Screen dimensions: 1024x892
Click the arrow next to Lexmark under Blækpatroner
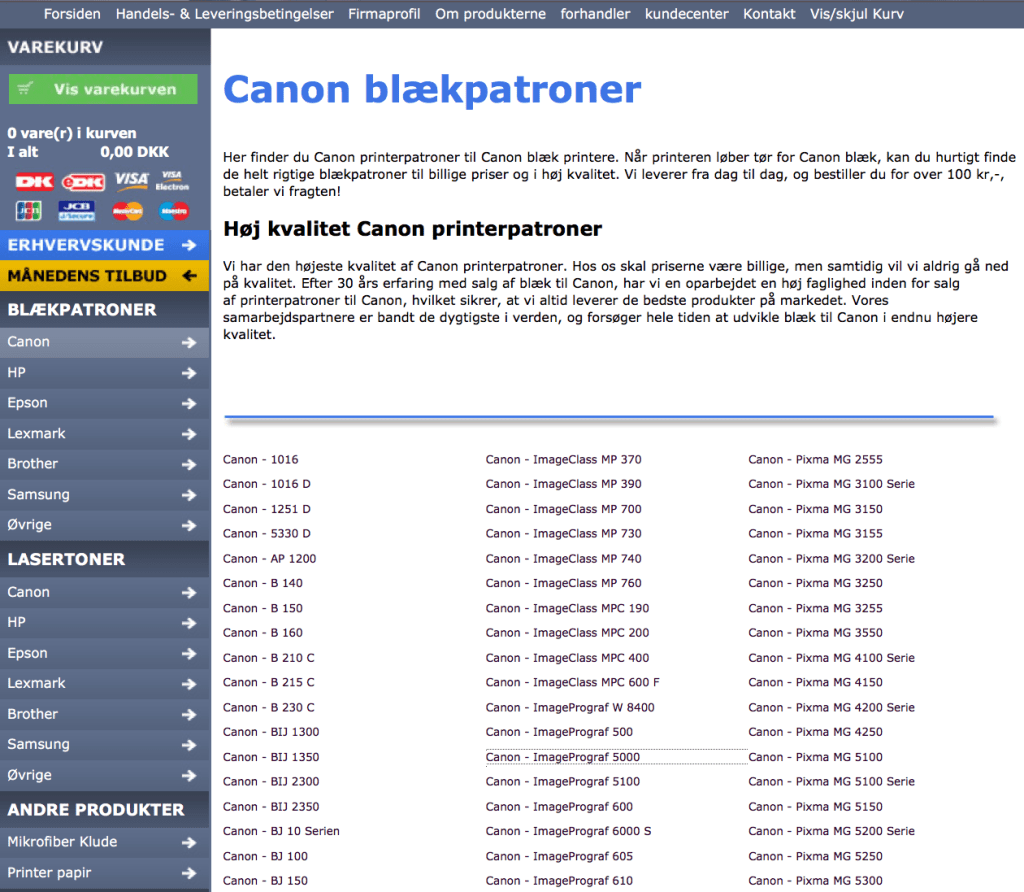click(x=189, y=434)
